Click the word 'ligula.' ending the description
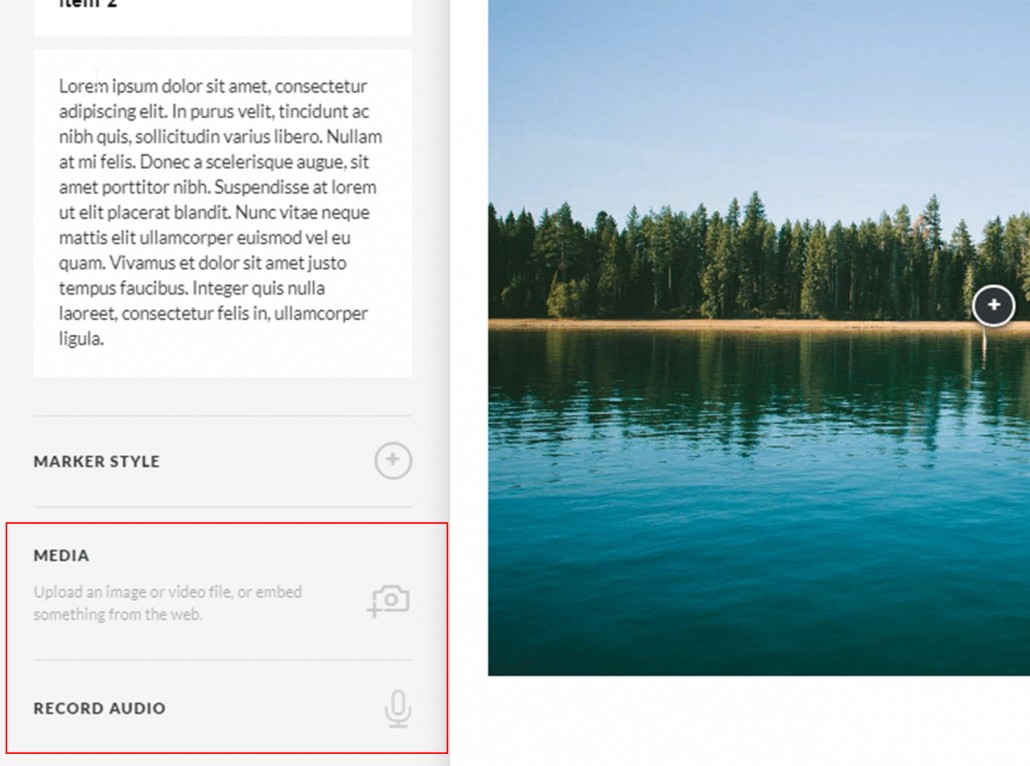The image size is (1030, 766). pos(81,339)
